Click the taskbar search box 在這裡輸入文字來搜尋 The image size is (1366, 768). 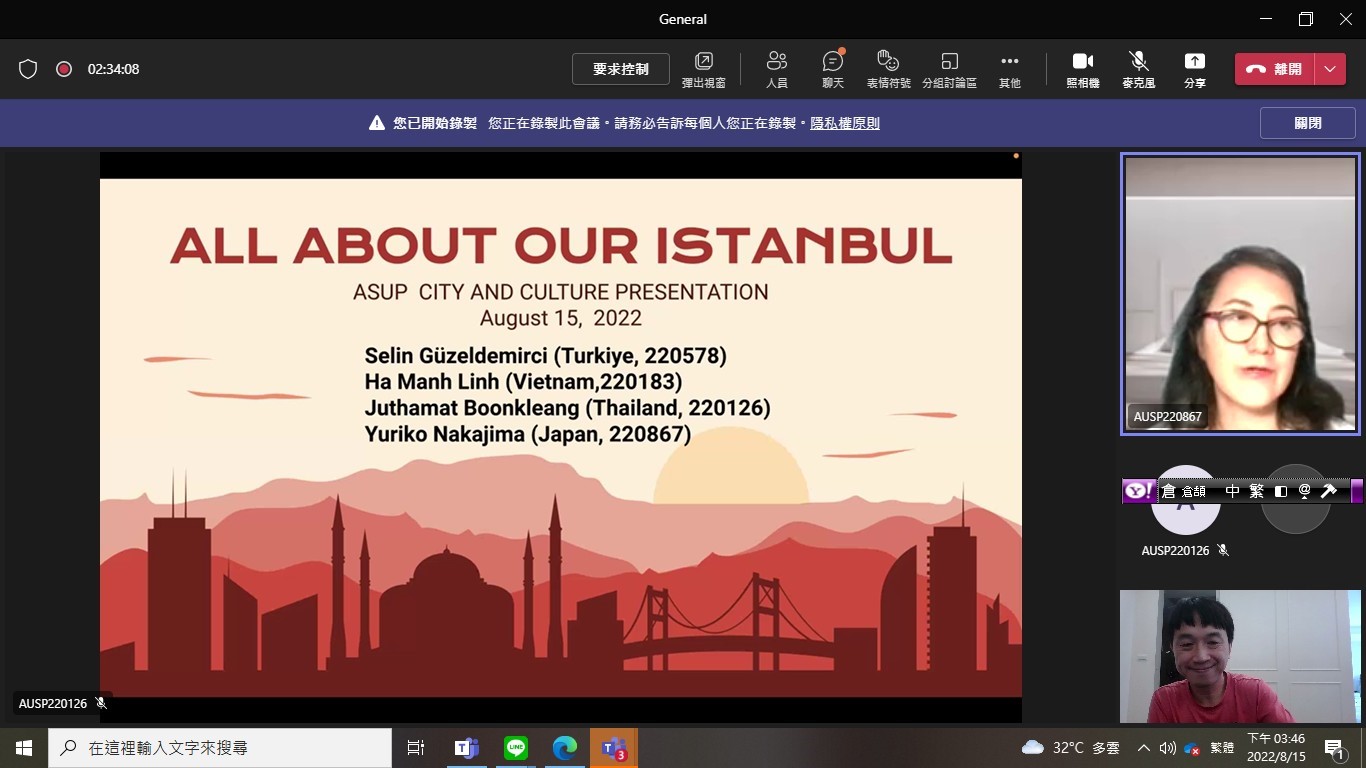[x=220, y=747]
